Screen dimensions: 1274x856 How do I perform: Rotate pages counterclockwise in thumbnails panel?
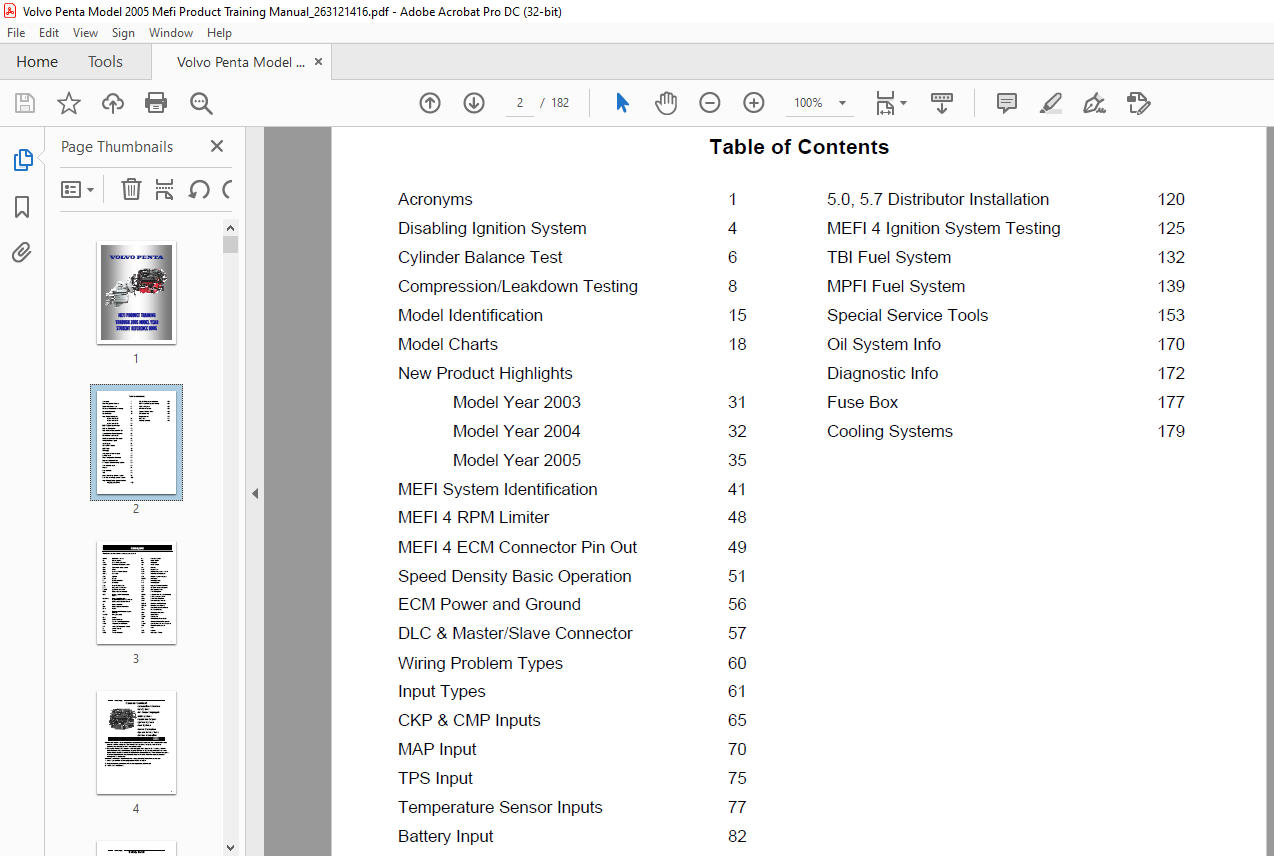pyautogui.click(x=198, y=189)
